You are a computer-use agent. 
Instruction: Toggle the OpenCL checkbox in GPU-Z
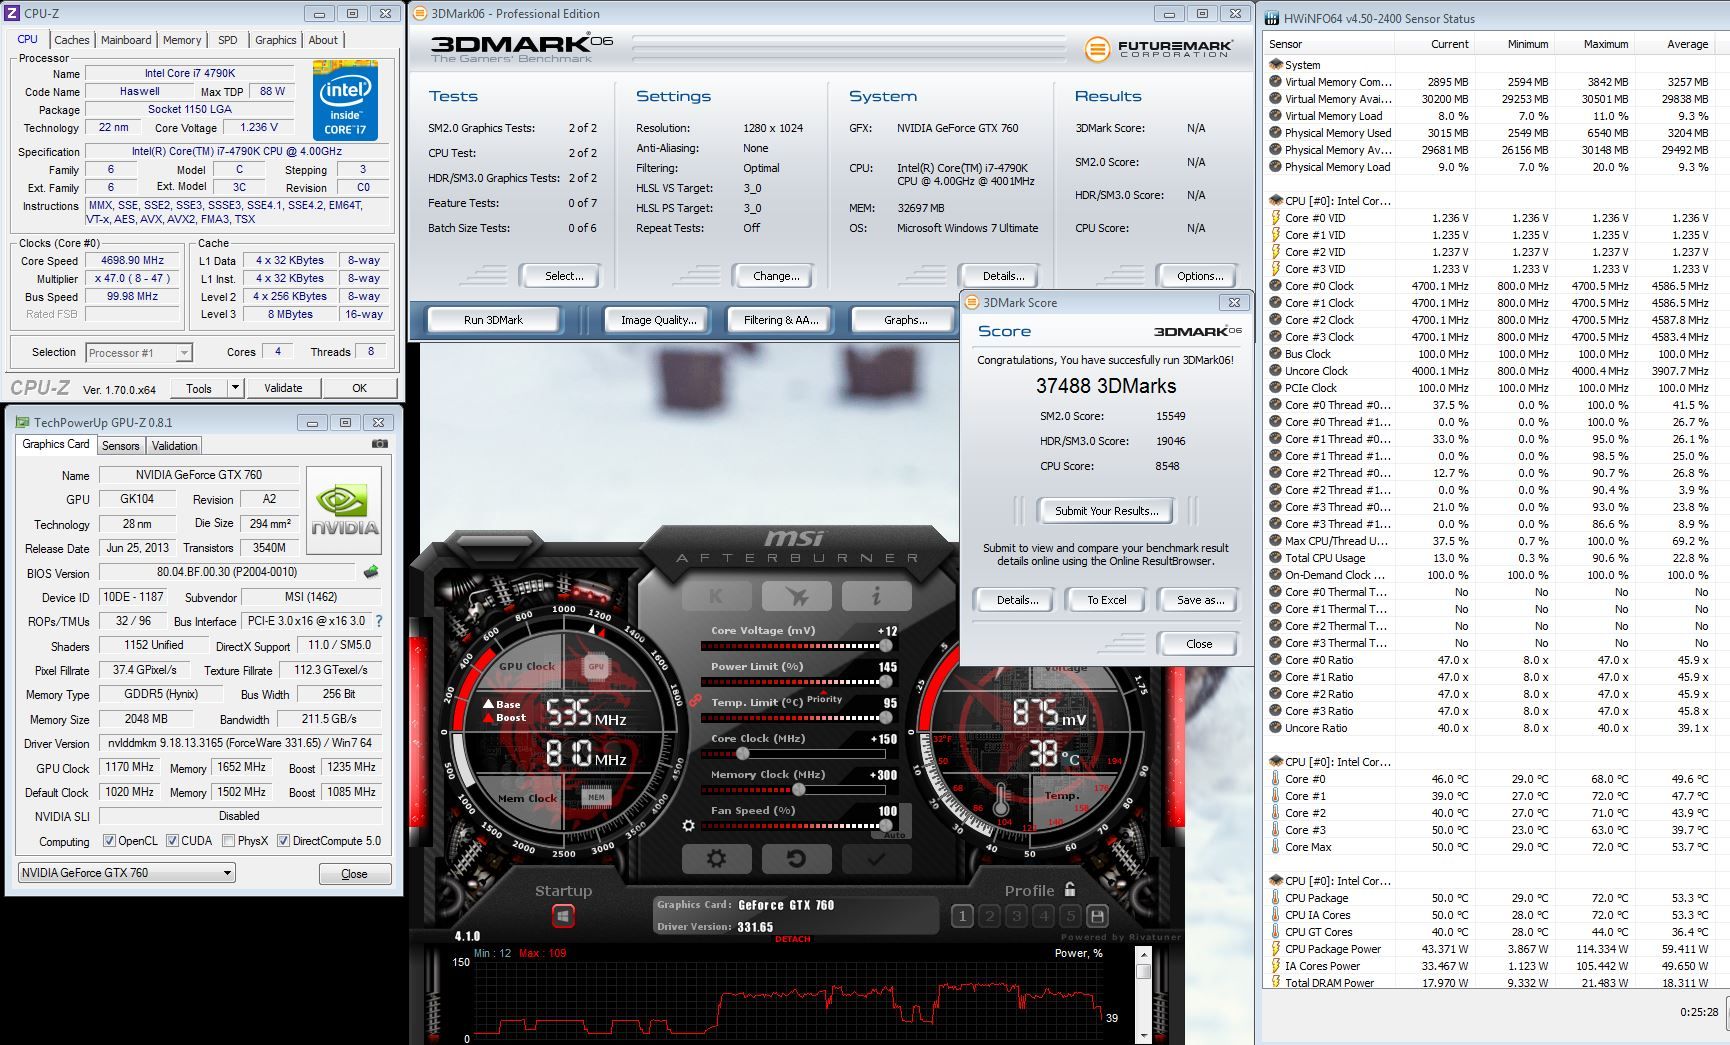coord(109,841)
